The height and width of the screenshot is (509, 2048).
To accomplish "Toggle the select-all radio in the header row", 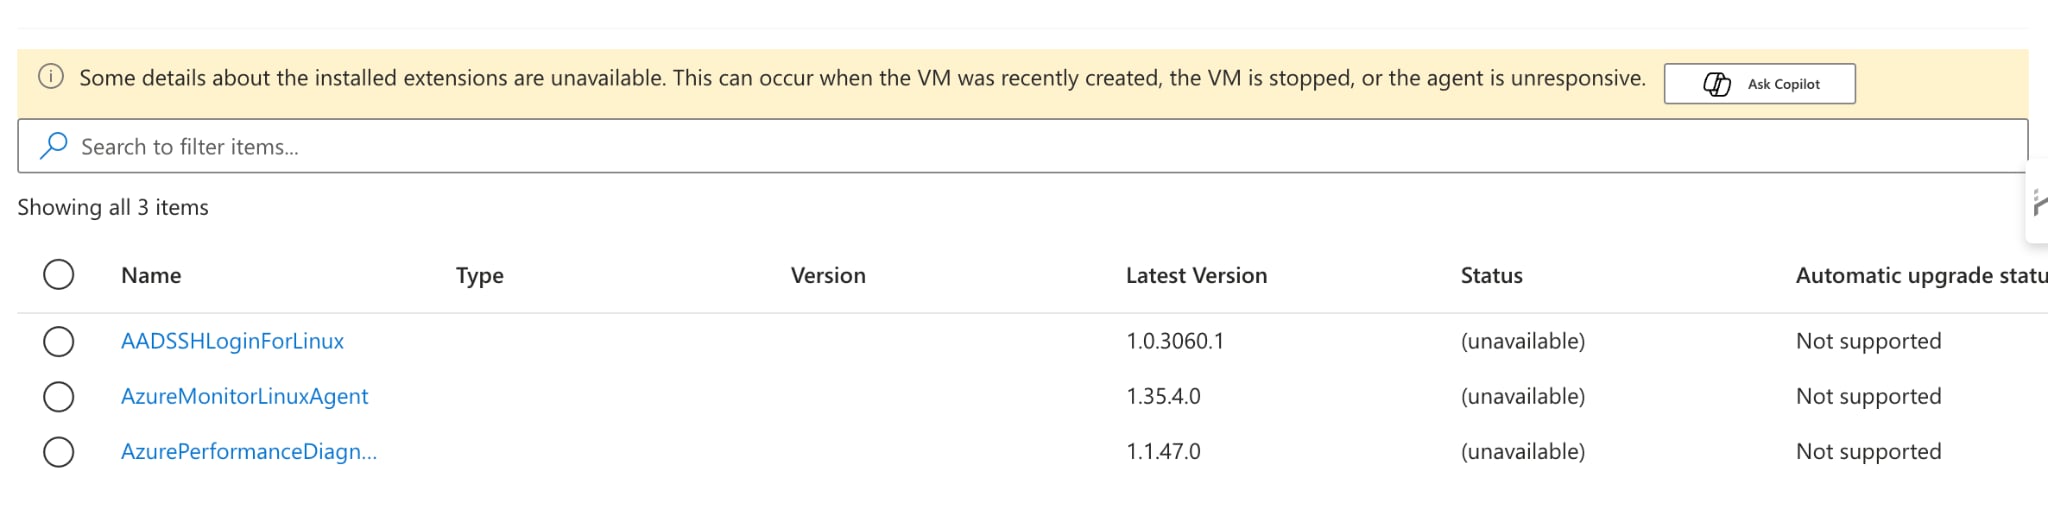I will click(59, 275).
